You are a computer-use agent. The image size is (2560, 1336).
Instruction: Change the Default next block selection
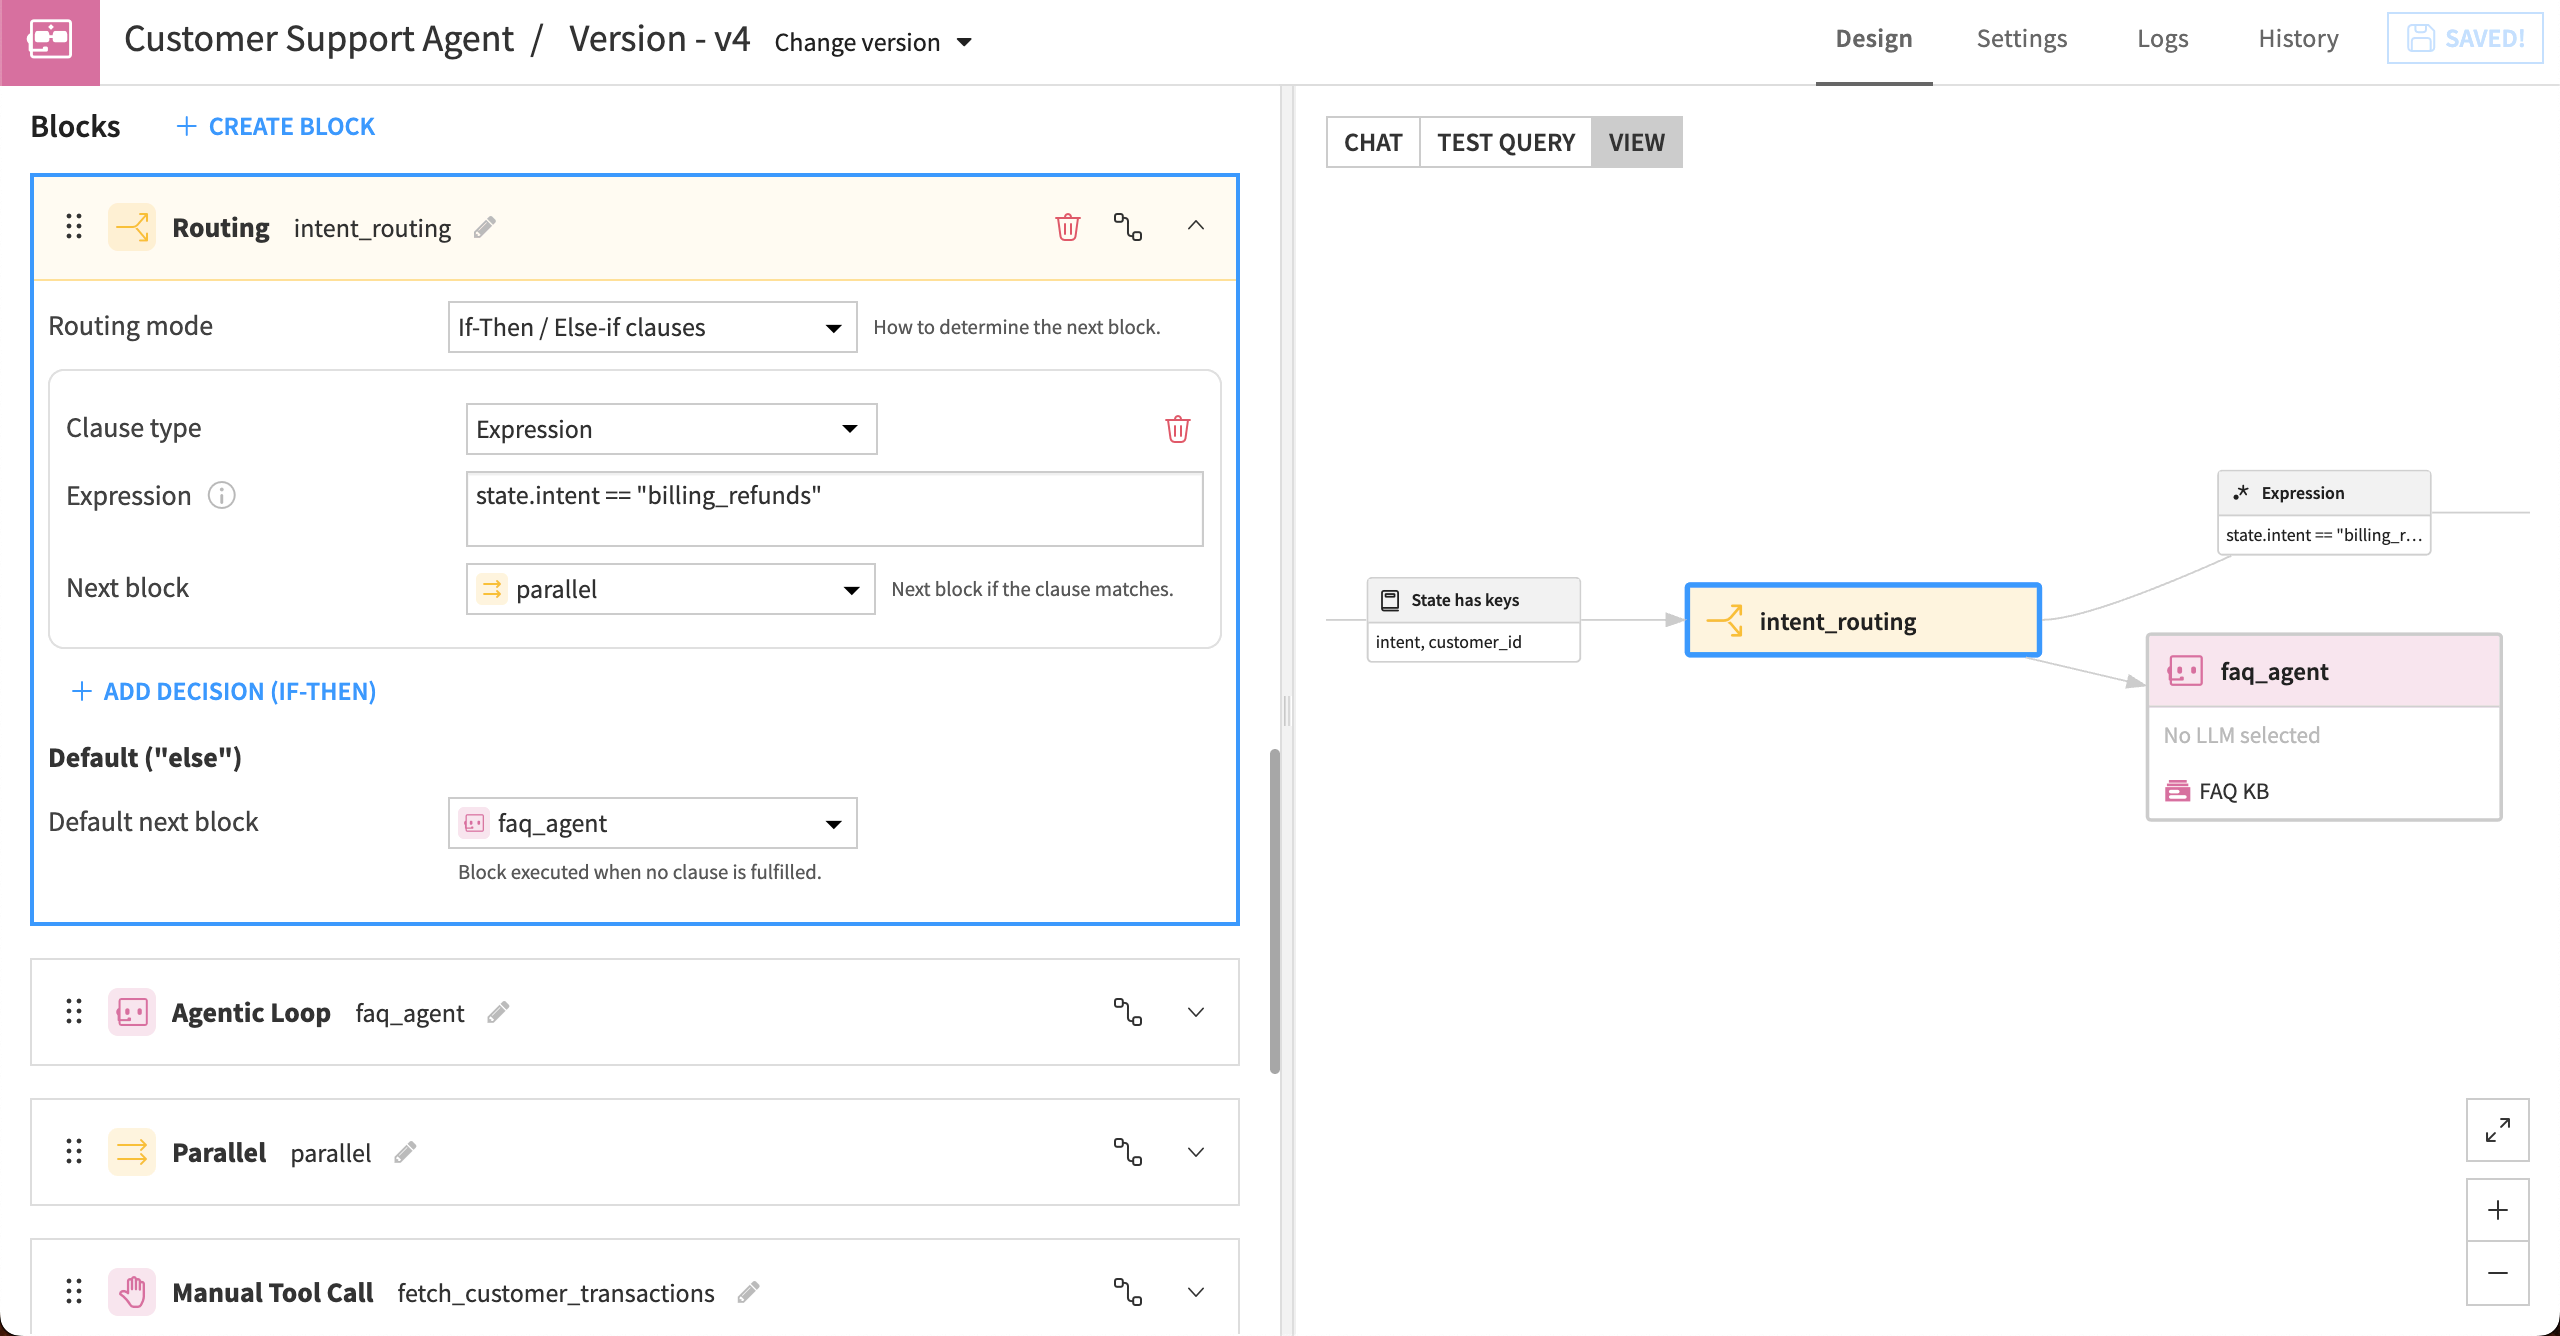[x=652, y=822]
